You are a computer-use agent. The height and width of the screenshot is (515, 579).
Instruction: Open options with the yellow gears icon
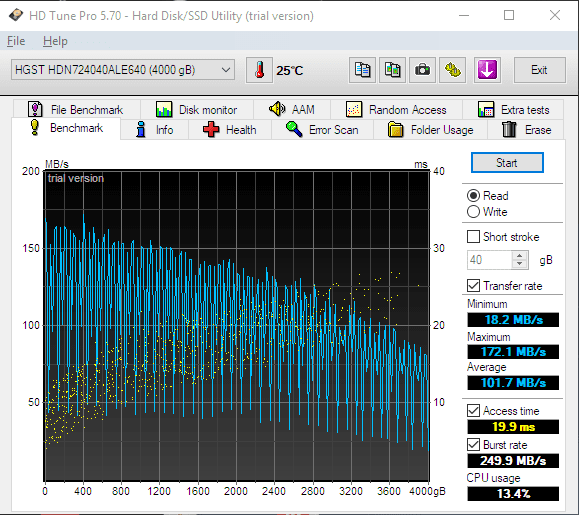point(453,70)
